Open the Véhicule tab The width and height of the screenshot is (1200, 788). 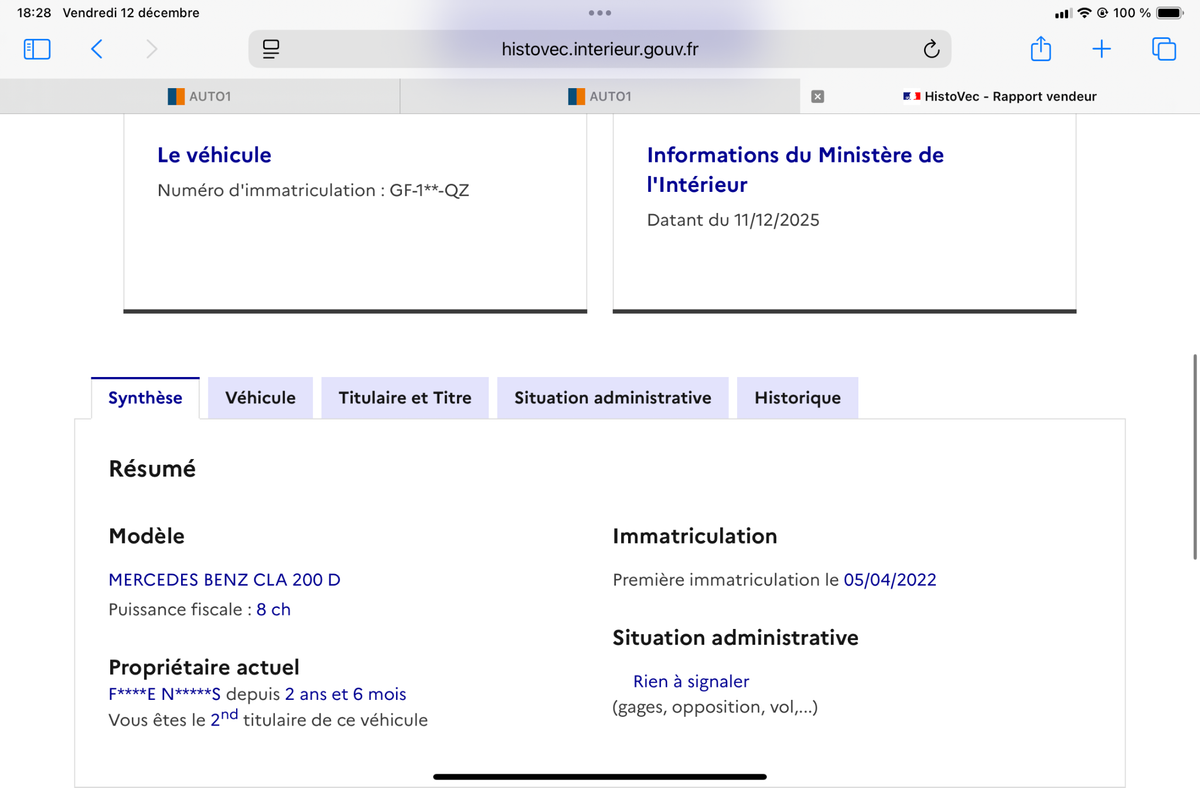click(260, 398)
